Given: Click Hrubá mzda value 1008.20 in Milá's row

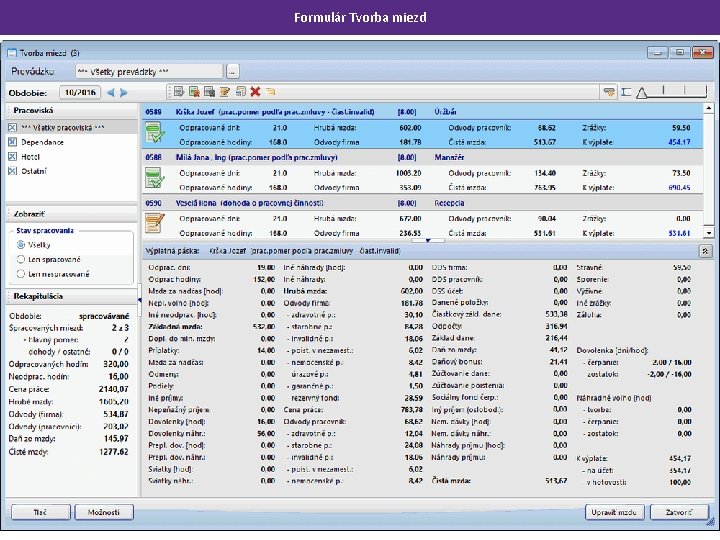Looking at the screenshot, I should coord(408,173).
